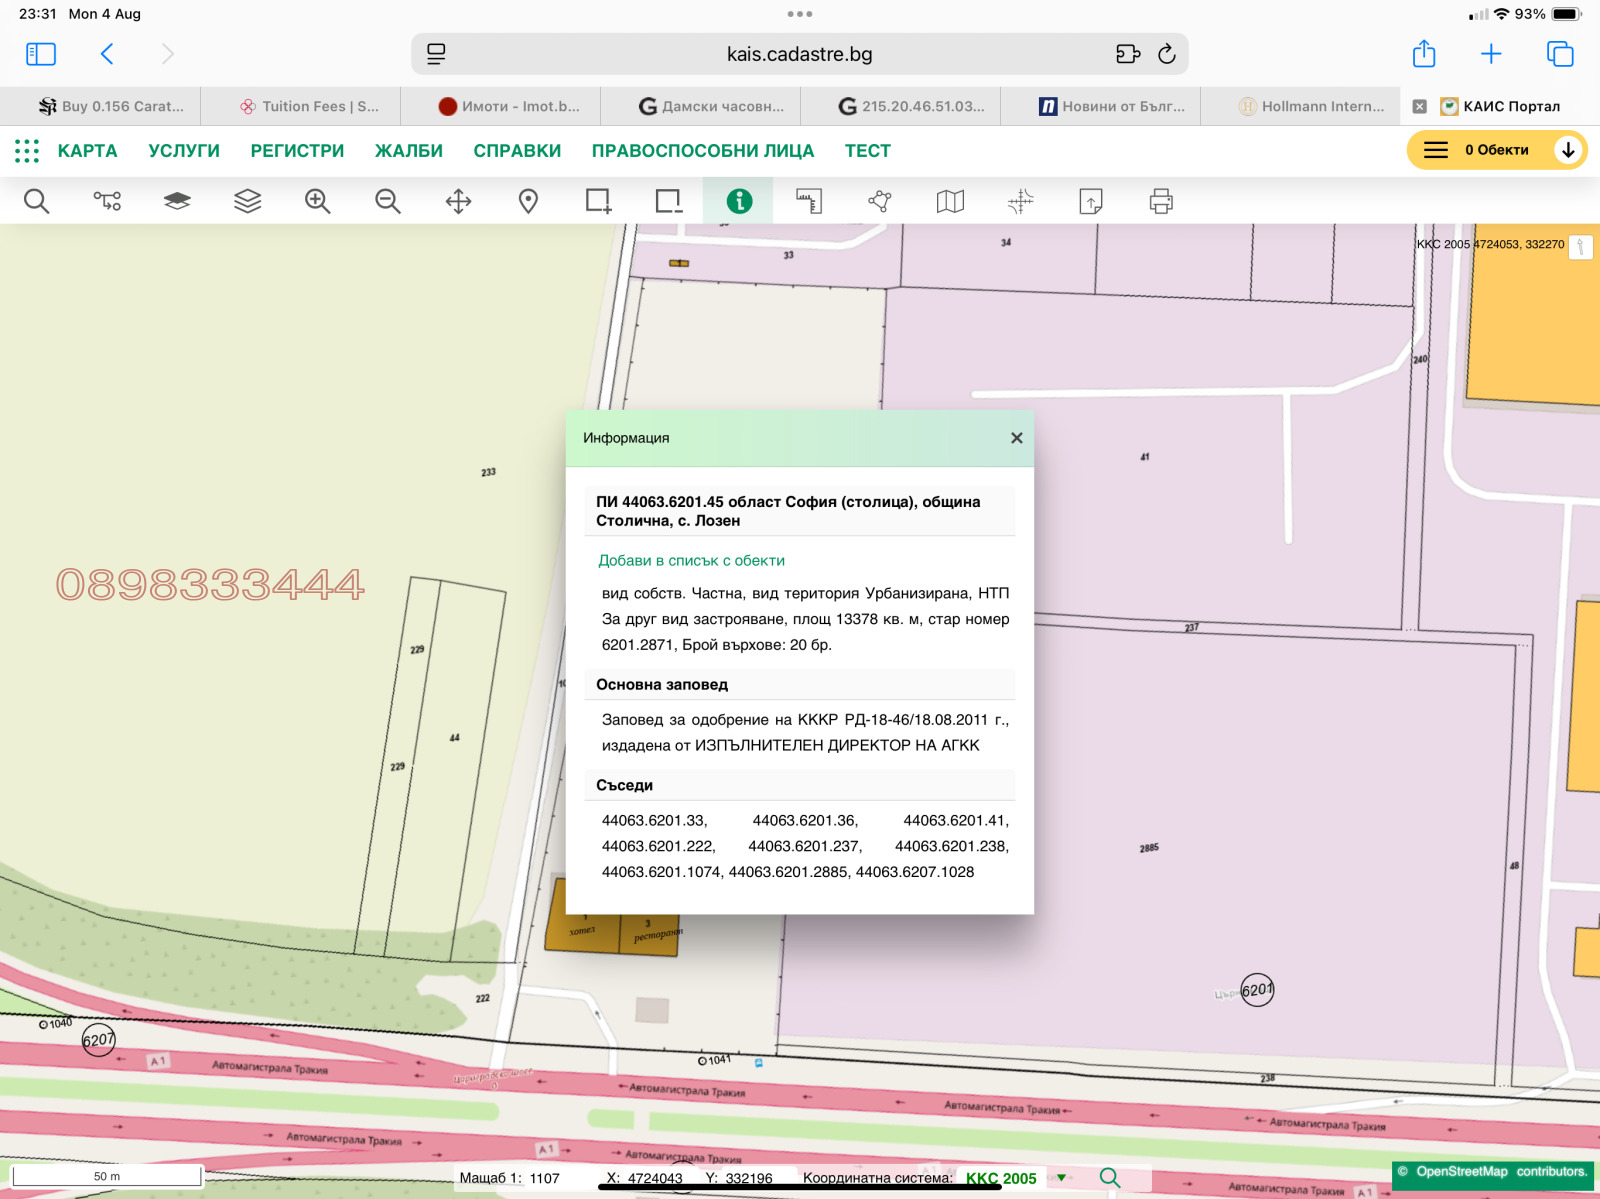Open the apps grid menu
This screenshot has height=1199, width=1600.
click(x=27, y=151)
